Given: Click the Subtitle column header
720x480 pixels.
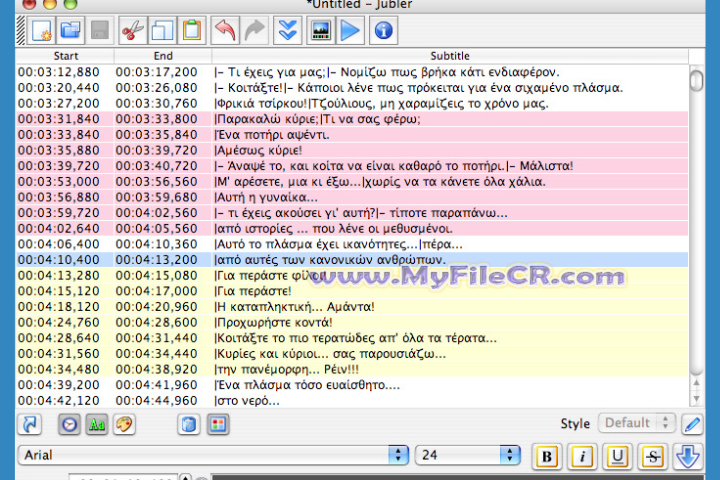Looking at the screenshot, I should (450, 56).
